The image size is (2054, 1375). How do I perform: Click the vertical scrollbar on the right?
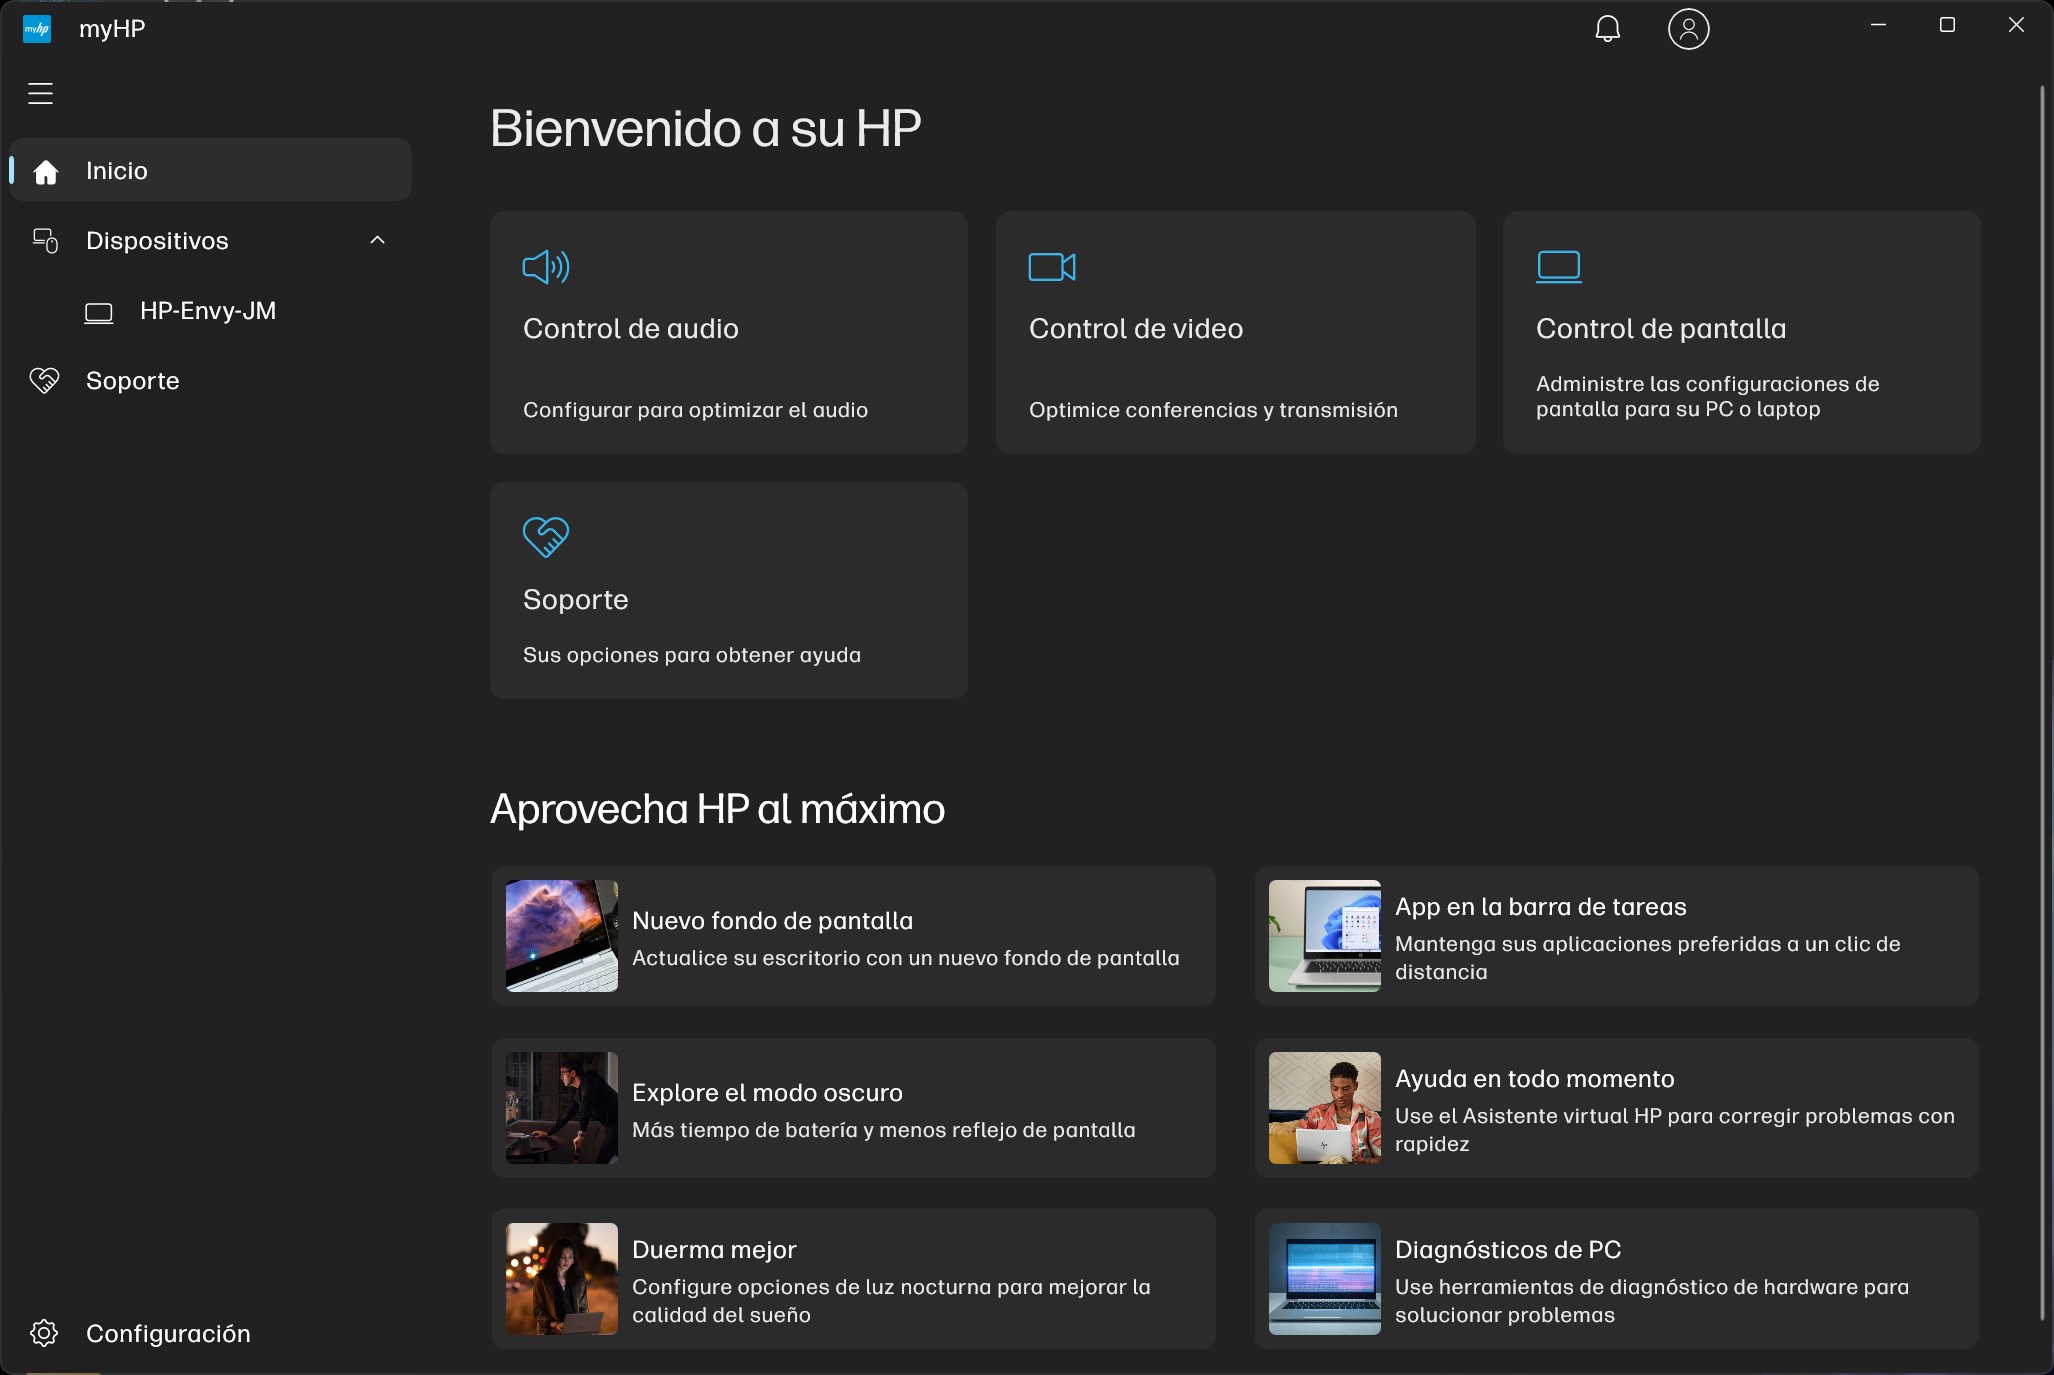click(2043, 704)
